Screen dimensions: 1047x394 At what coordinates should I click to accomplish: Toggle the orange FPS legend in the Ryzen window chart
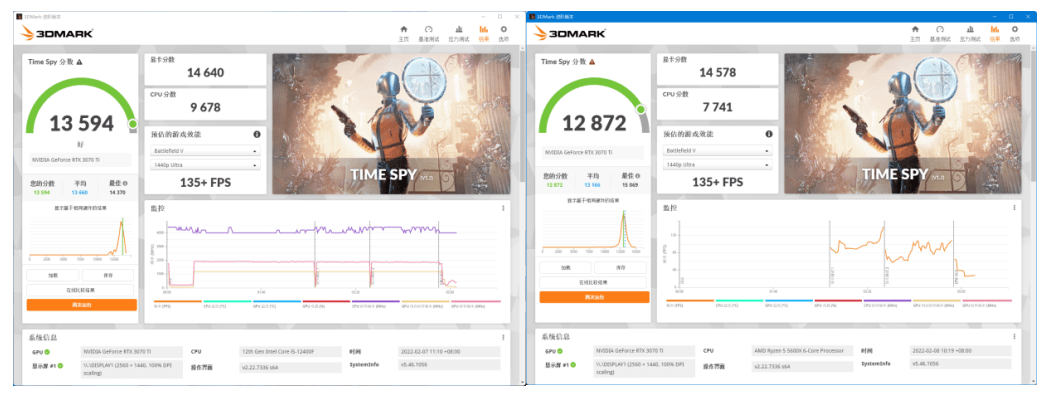coord(690,303)
